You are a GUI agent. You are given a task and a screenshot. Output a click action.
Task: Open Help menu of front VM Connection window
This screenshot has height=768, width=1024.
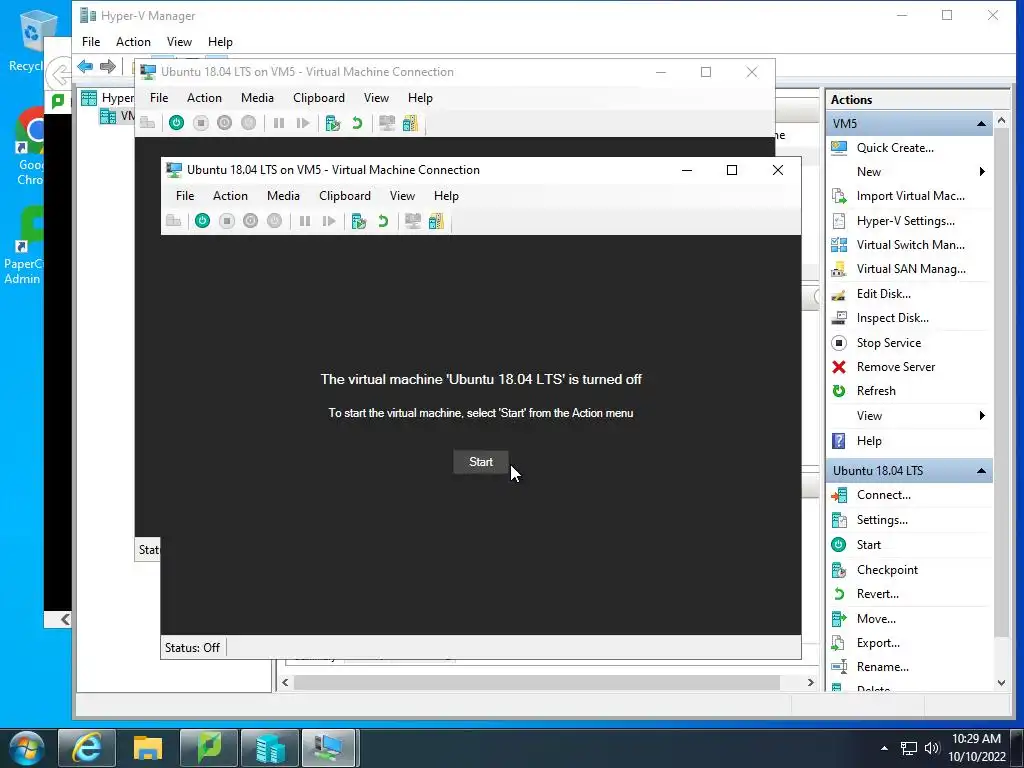point(446,196)
